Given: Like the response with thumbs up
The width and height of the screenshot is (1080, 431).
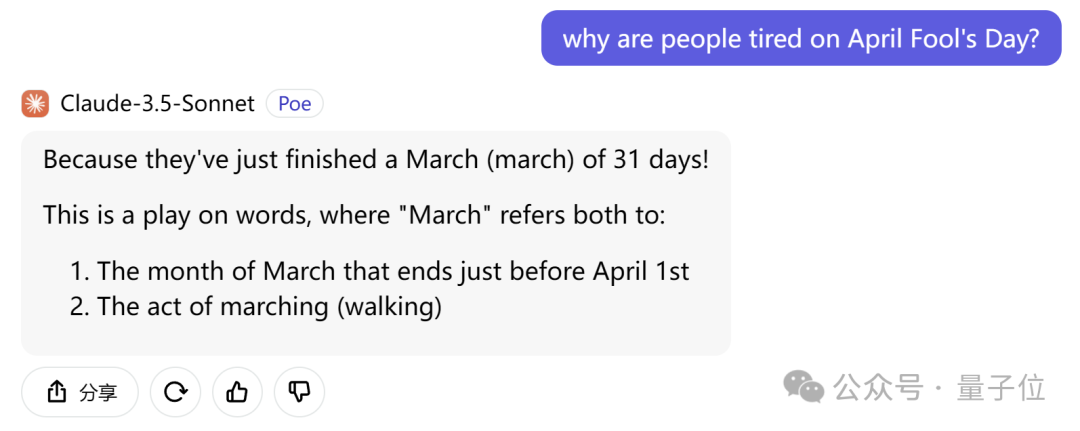Looking at the screenshot, I should (238, 392).
